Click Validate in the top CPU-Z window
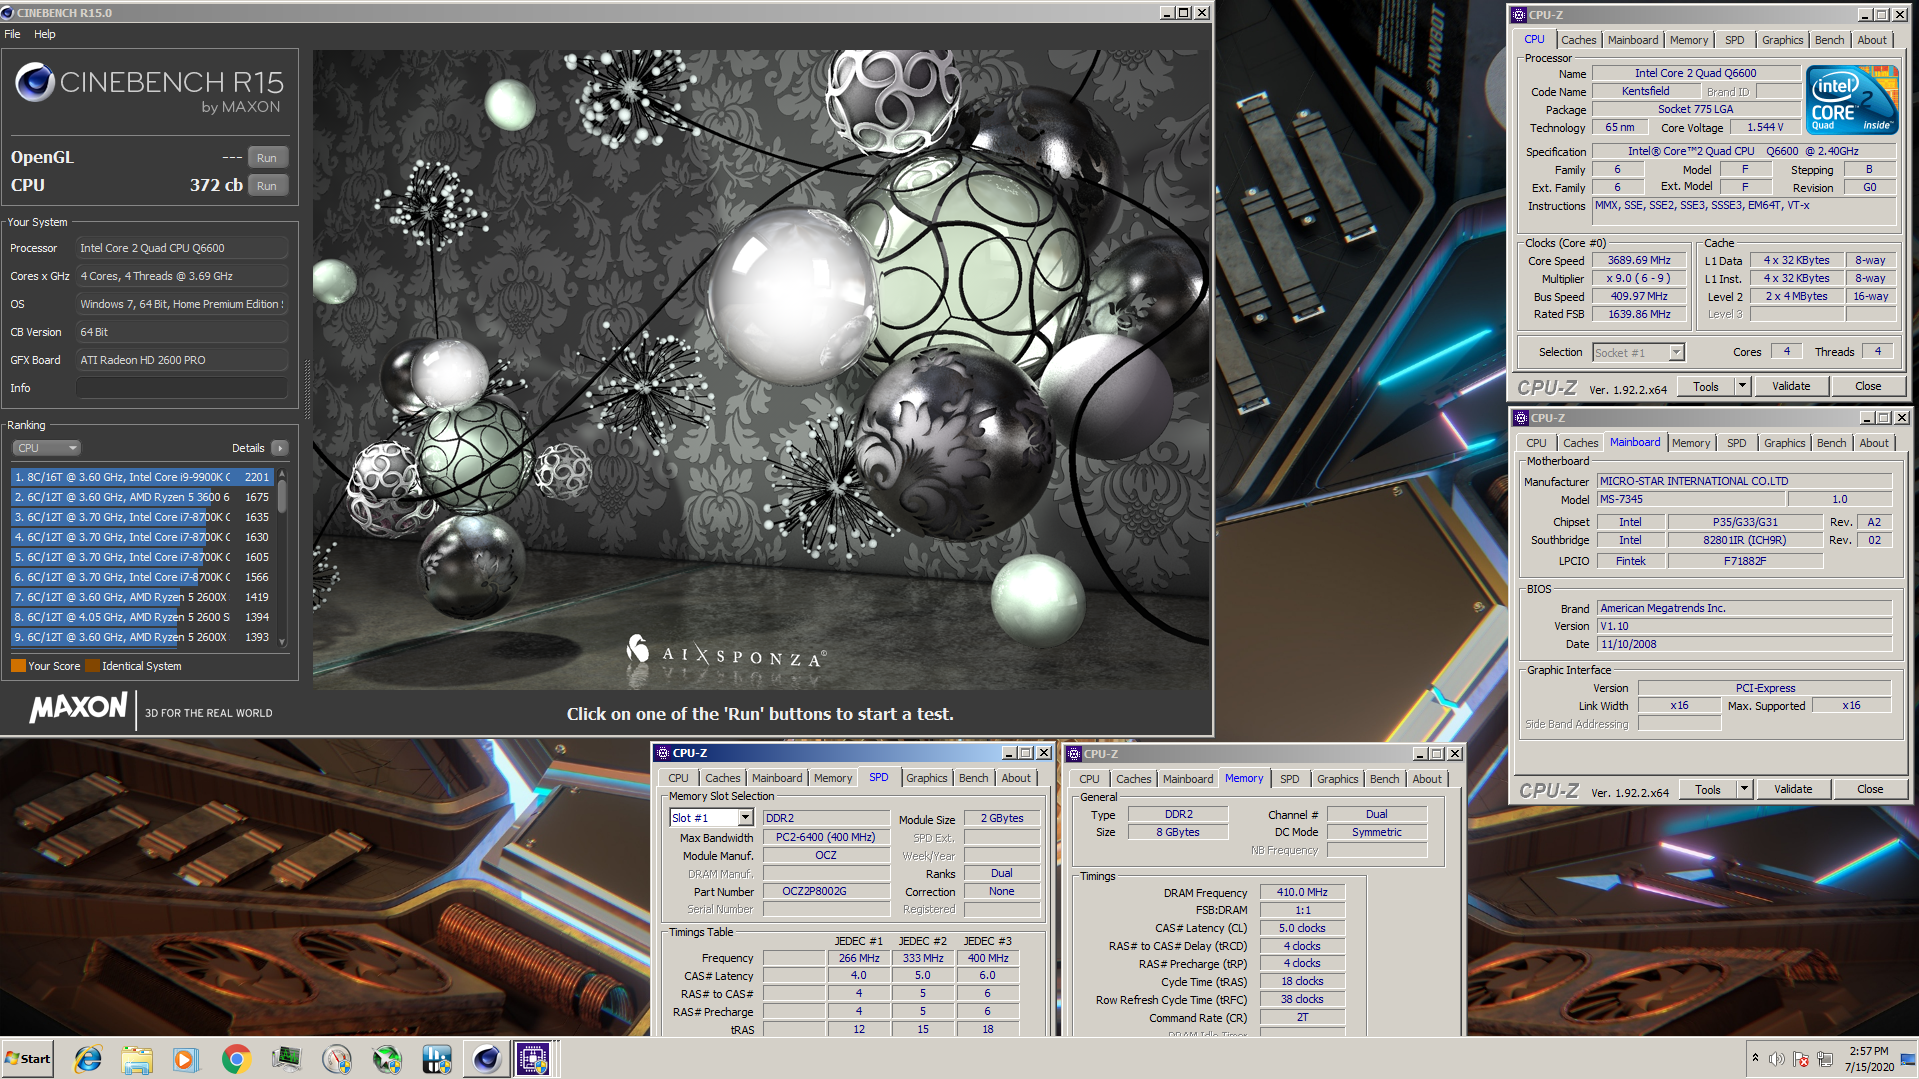The height and width of the screenshot is (1079, 1919). (x=1790, y=386)
